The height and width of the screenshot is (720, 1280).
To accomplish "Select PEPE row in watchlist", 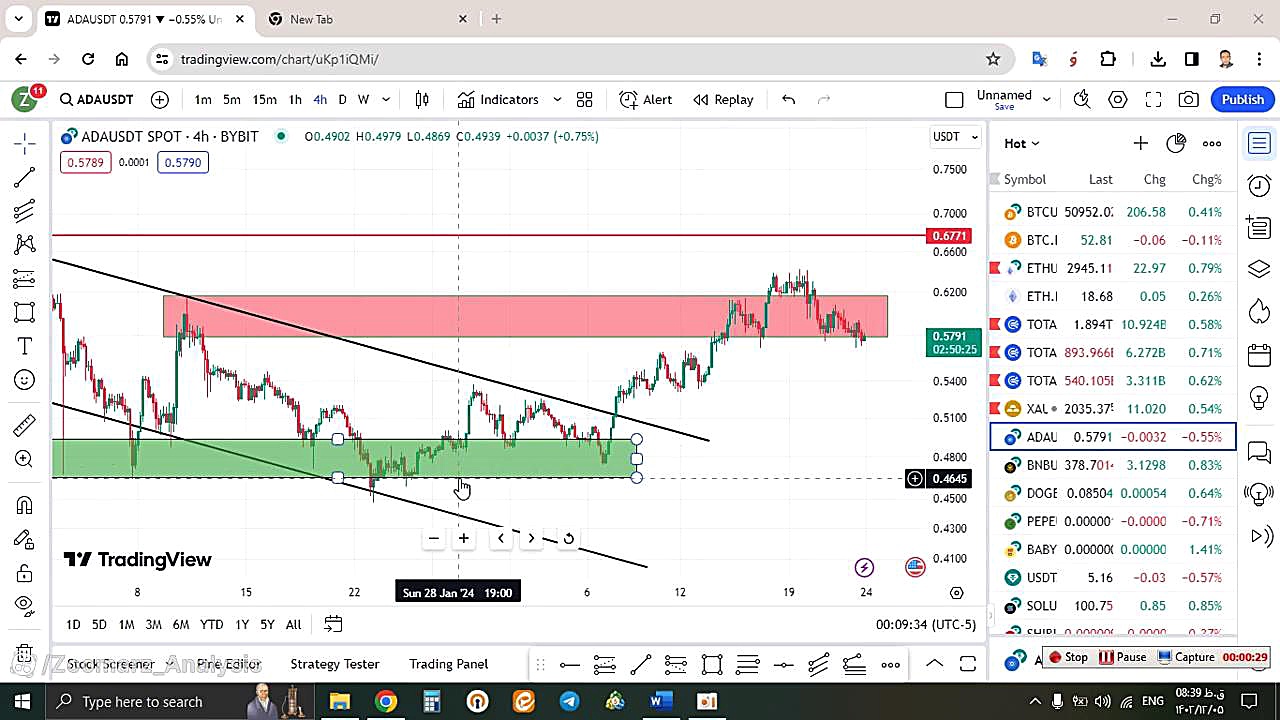I will (x=1113, y=521).
